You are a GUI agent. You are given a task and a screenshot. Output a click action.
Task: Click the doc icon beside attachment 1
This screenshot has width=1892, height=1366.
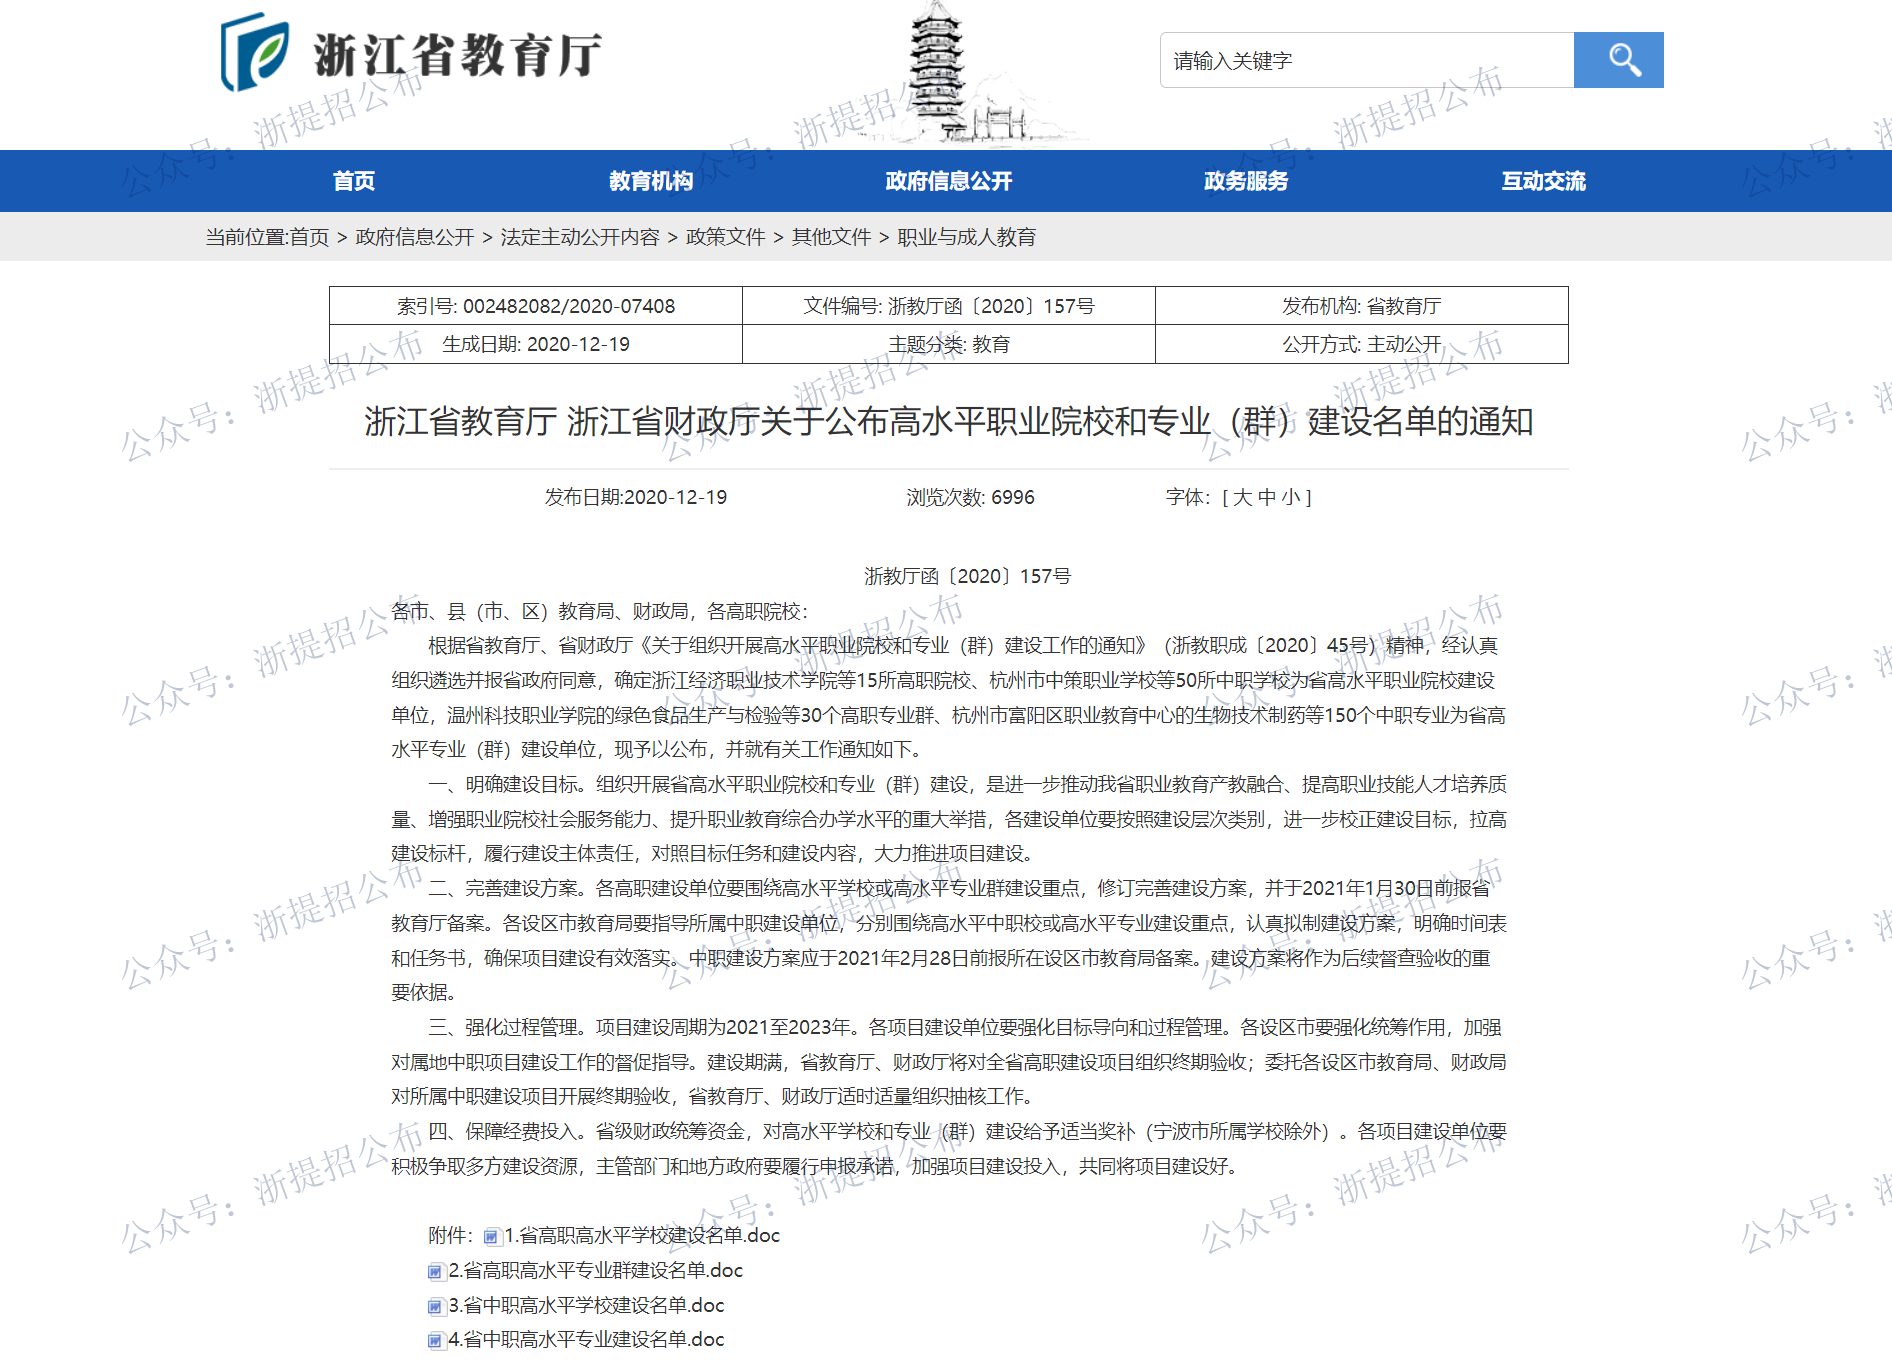[x=491, y=1237]
